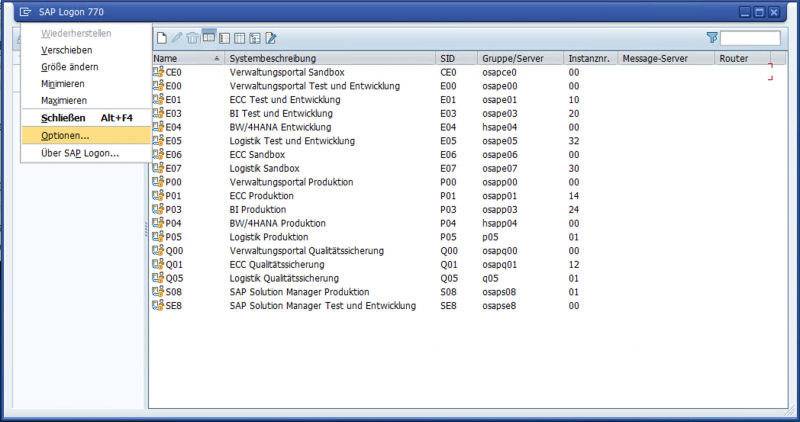Select Maximieren menu entry
The height and width of the screenshot is (422, 800).
pos(86,101)
